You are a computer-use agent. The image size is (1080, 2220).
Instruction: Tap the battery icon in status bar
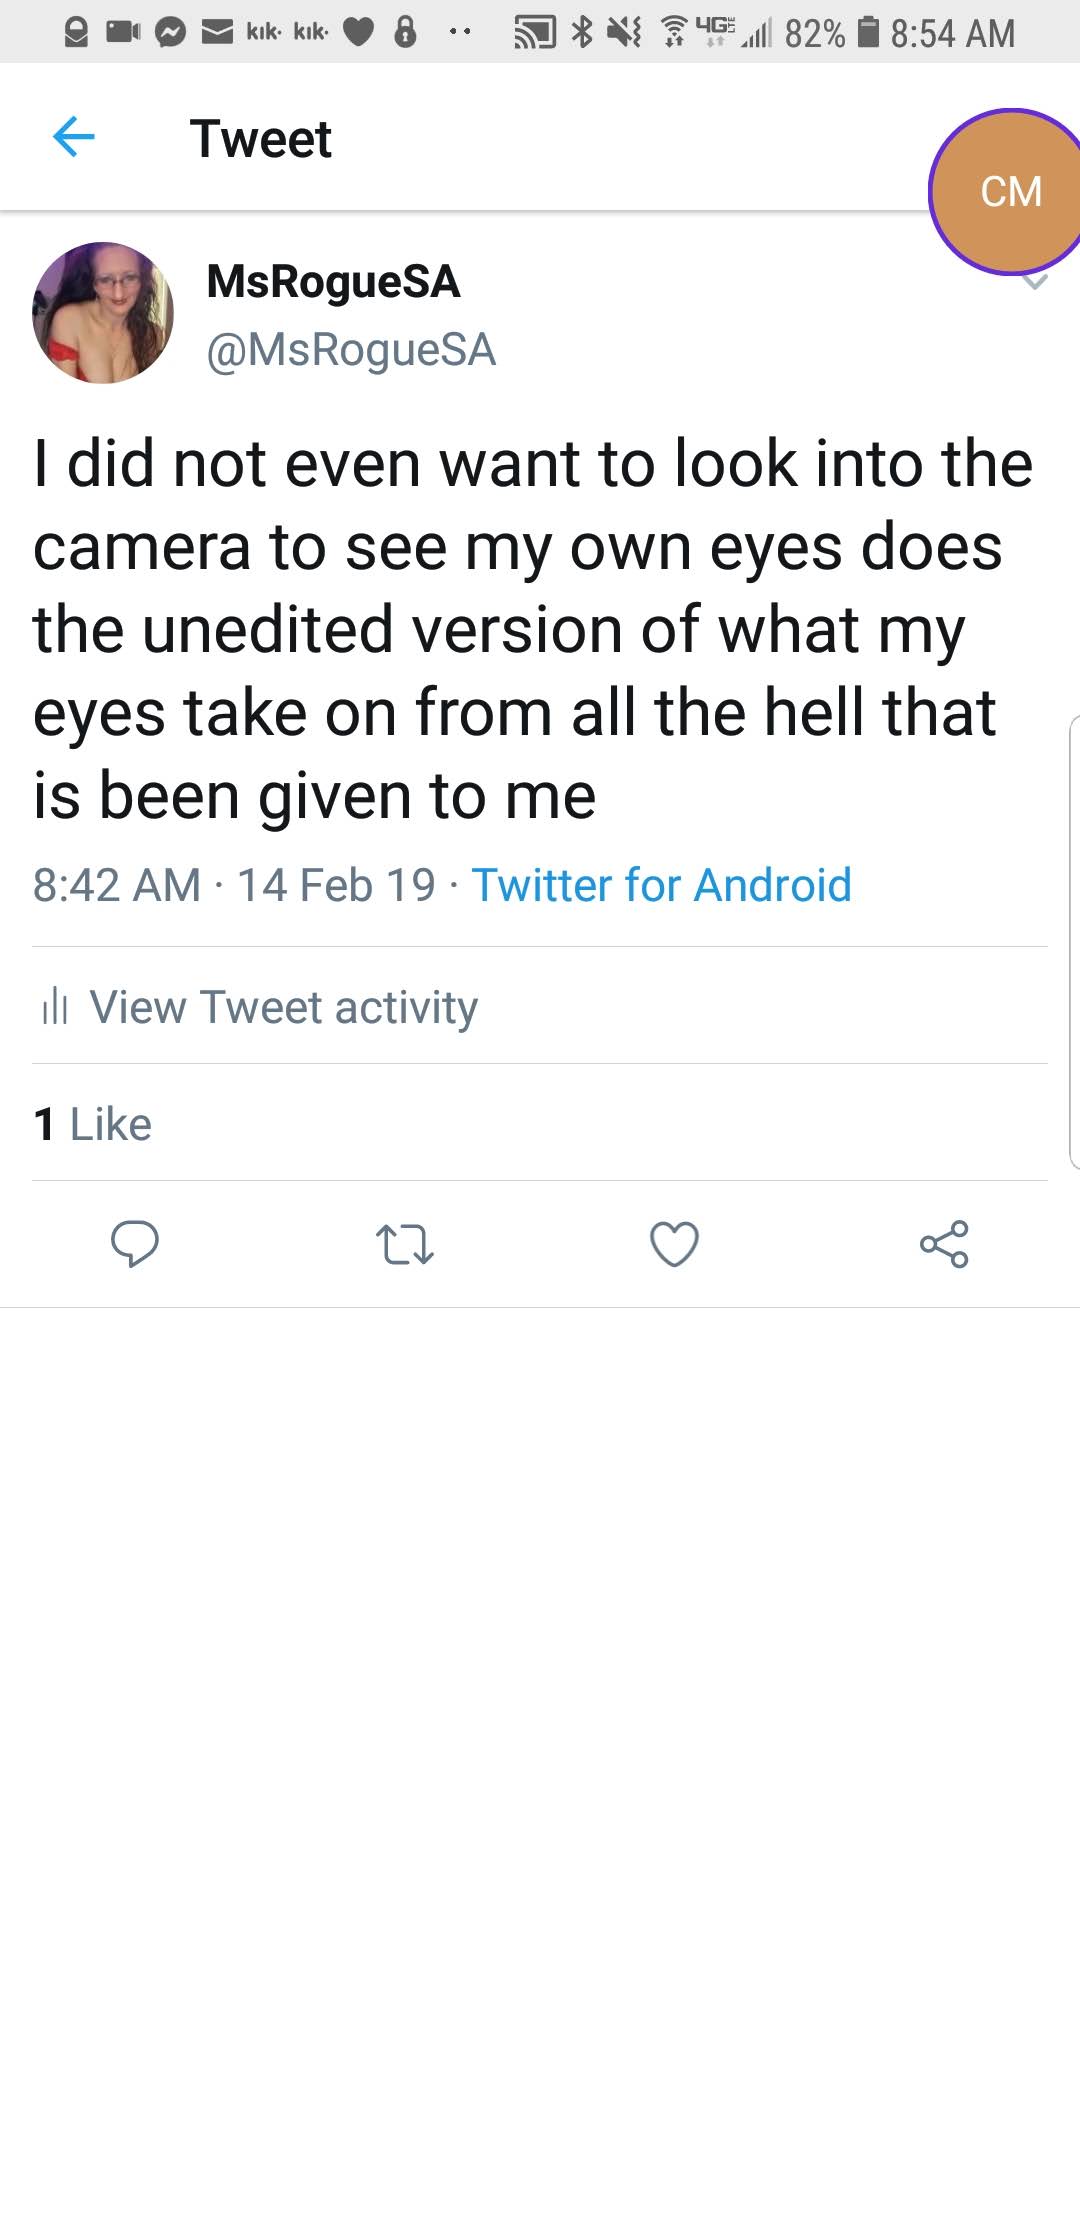pos(869,33)
